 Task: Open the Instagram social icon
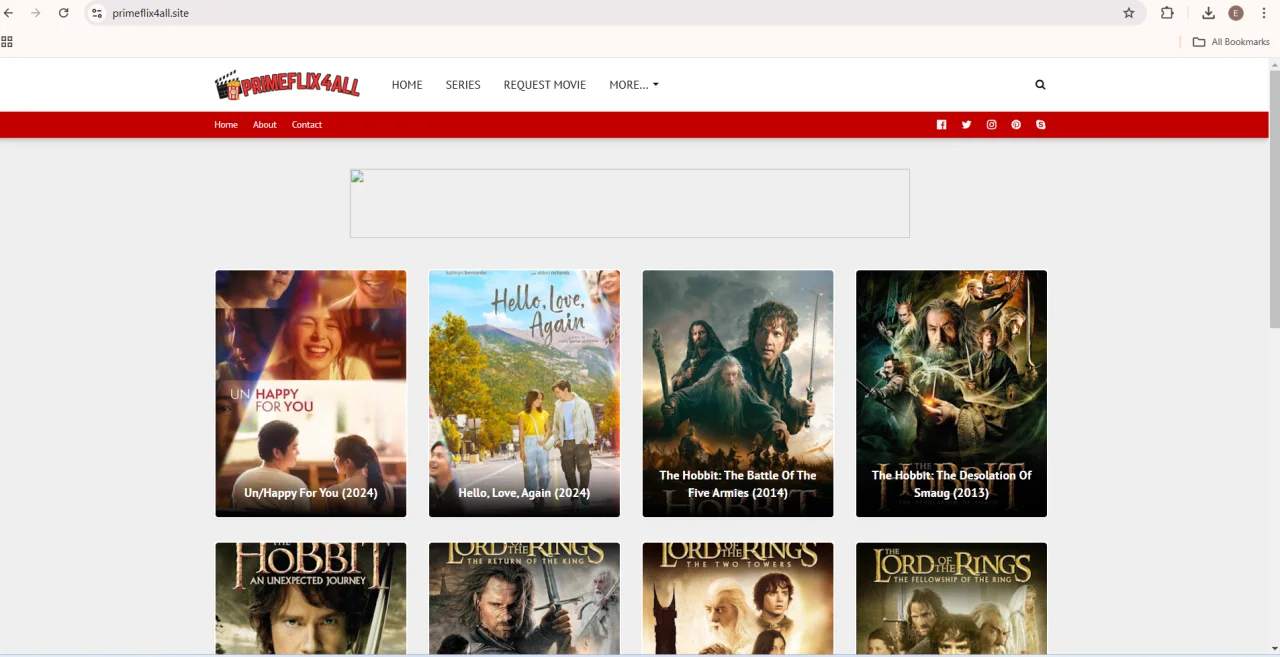tap(991, 125)
